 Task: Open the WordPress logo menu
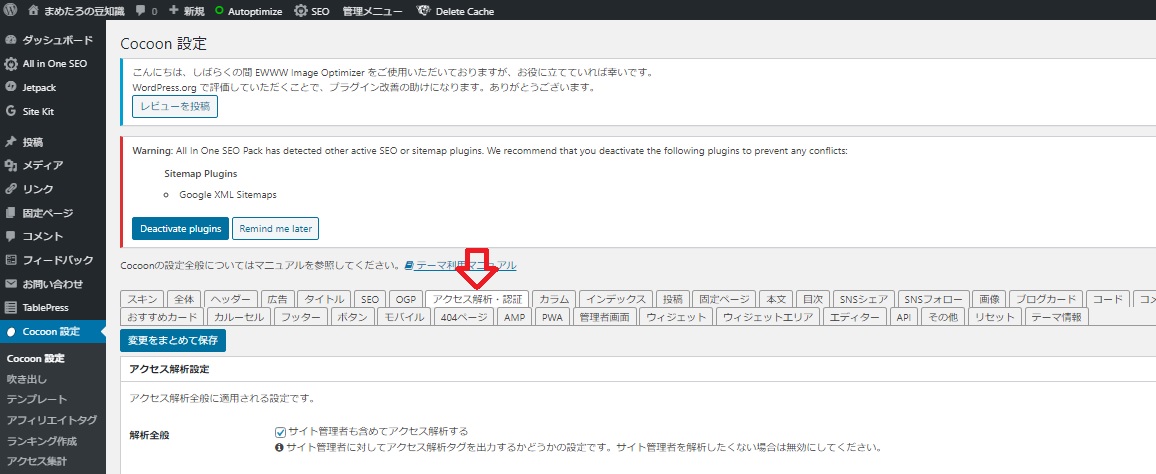click(x=11, y=10)
